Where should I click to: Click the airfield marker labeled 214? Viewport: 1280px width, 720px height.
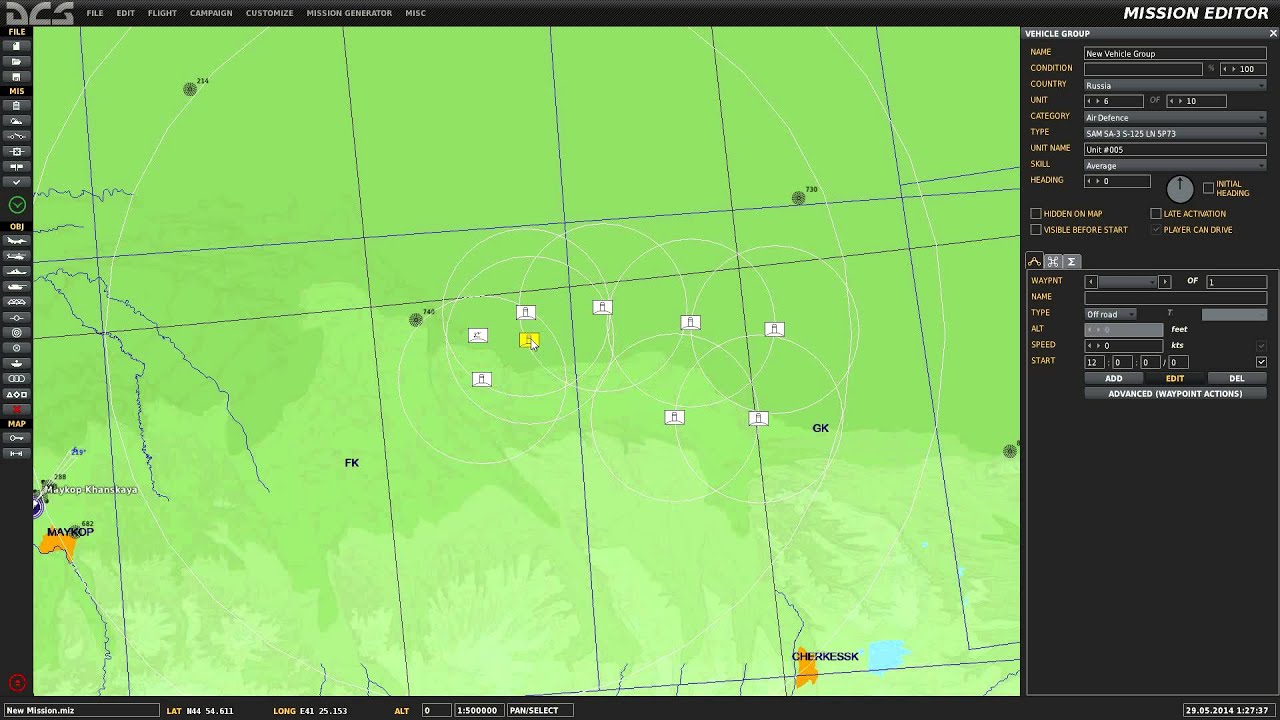click(190, 89)
